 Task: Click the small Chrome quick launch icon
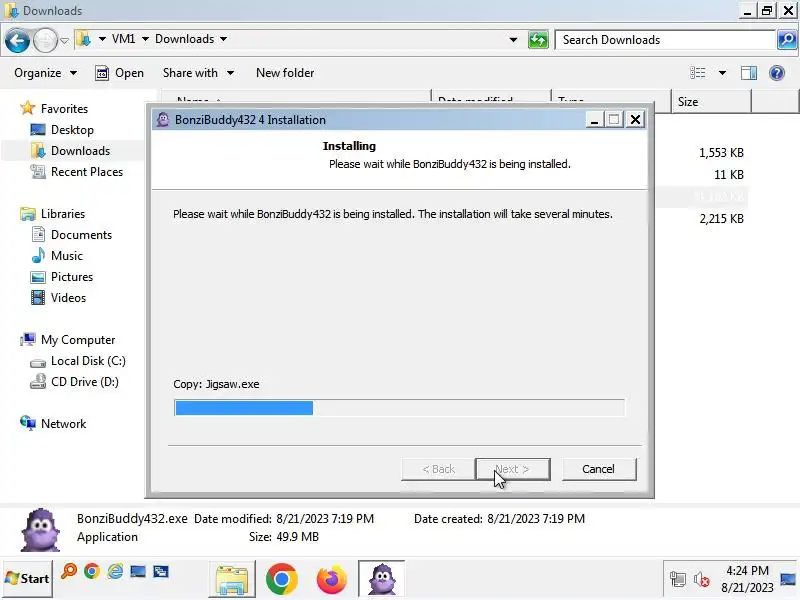coord(92,571)
